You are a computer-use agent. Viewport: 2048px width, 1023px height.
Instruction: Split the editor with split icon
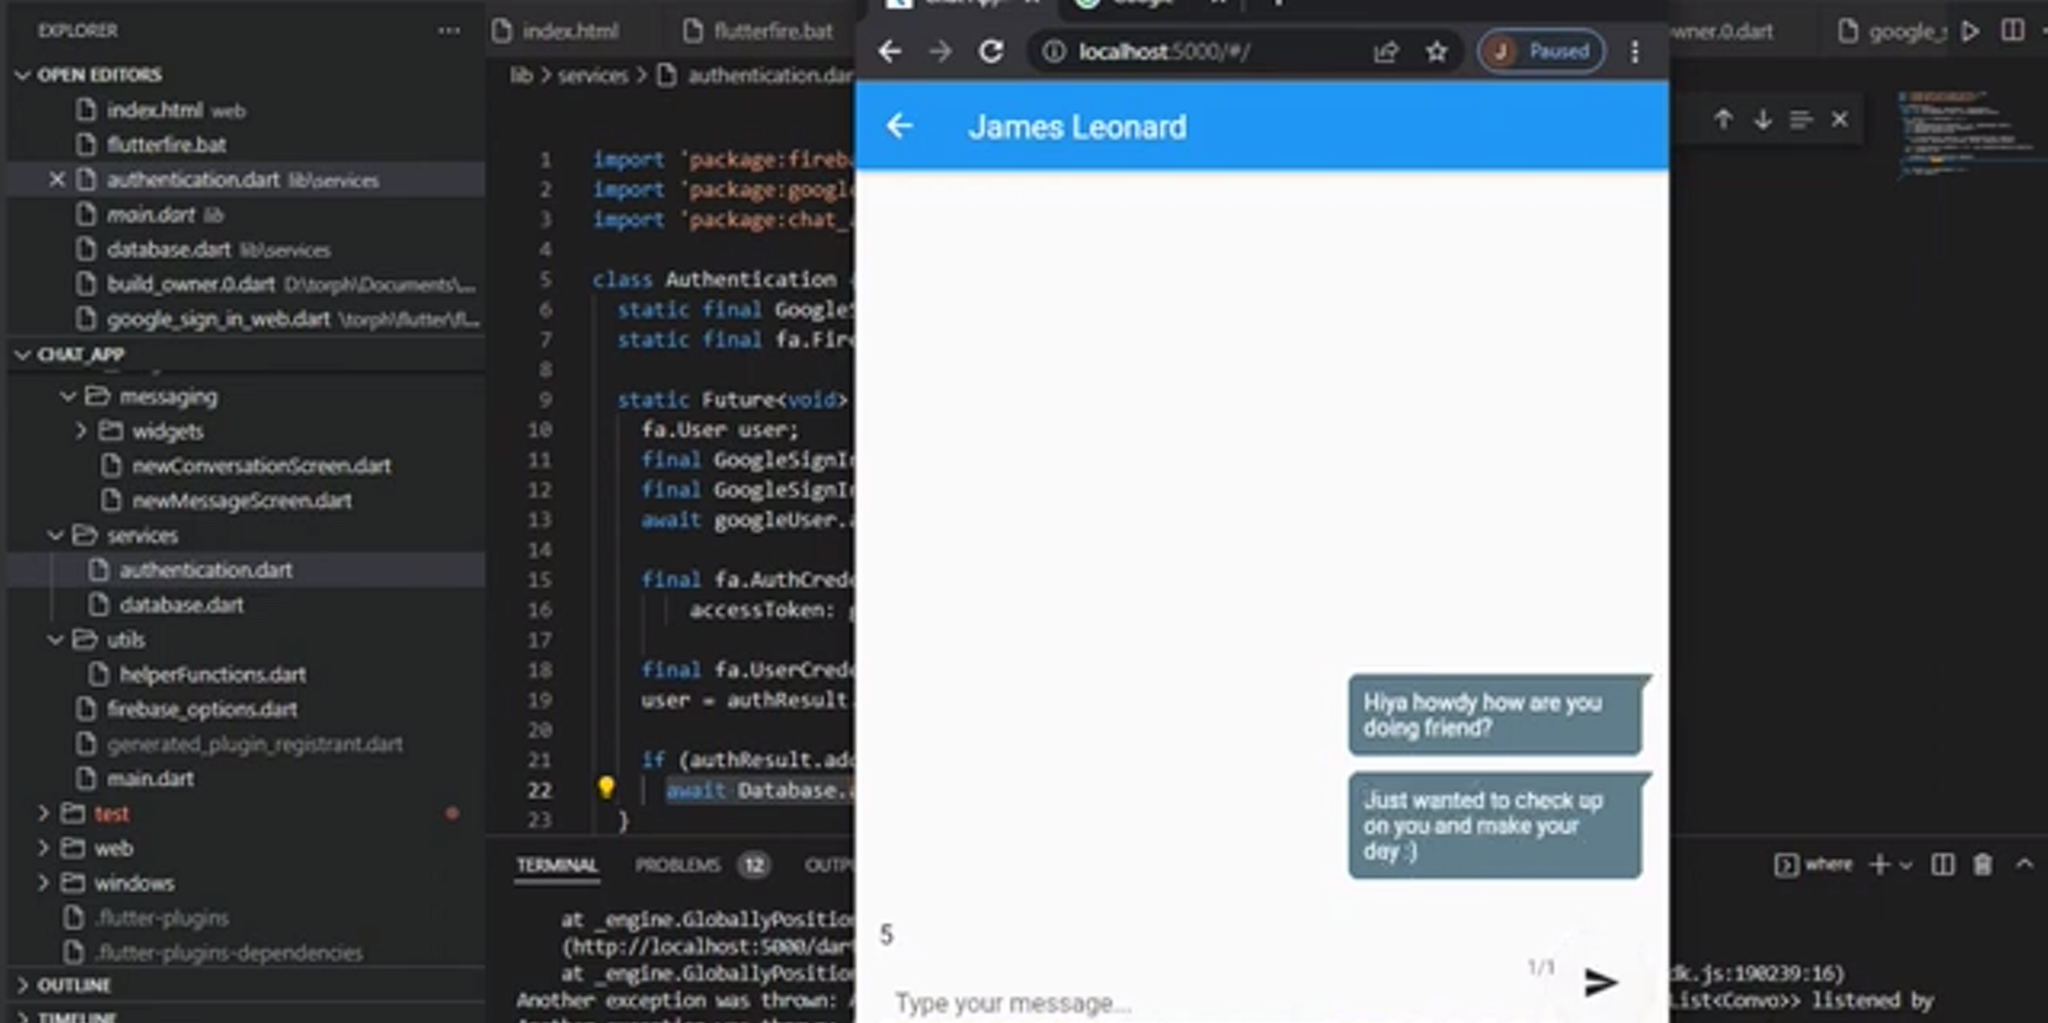pos(2013,31)
